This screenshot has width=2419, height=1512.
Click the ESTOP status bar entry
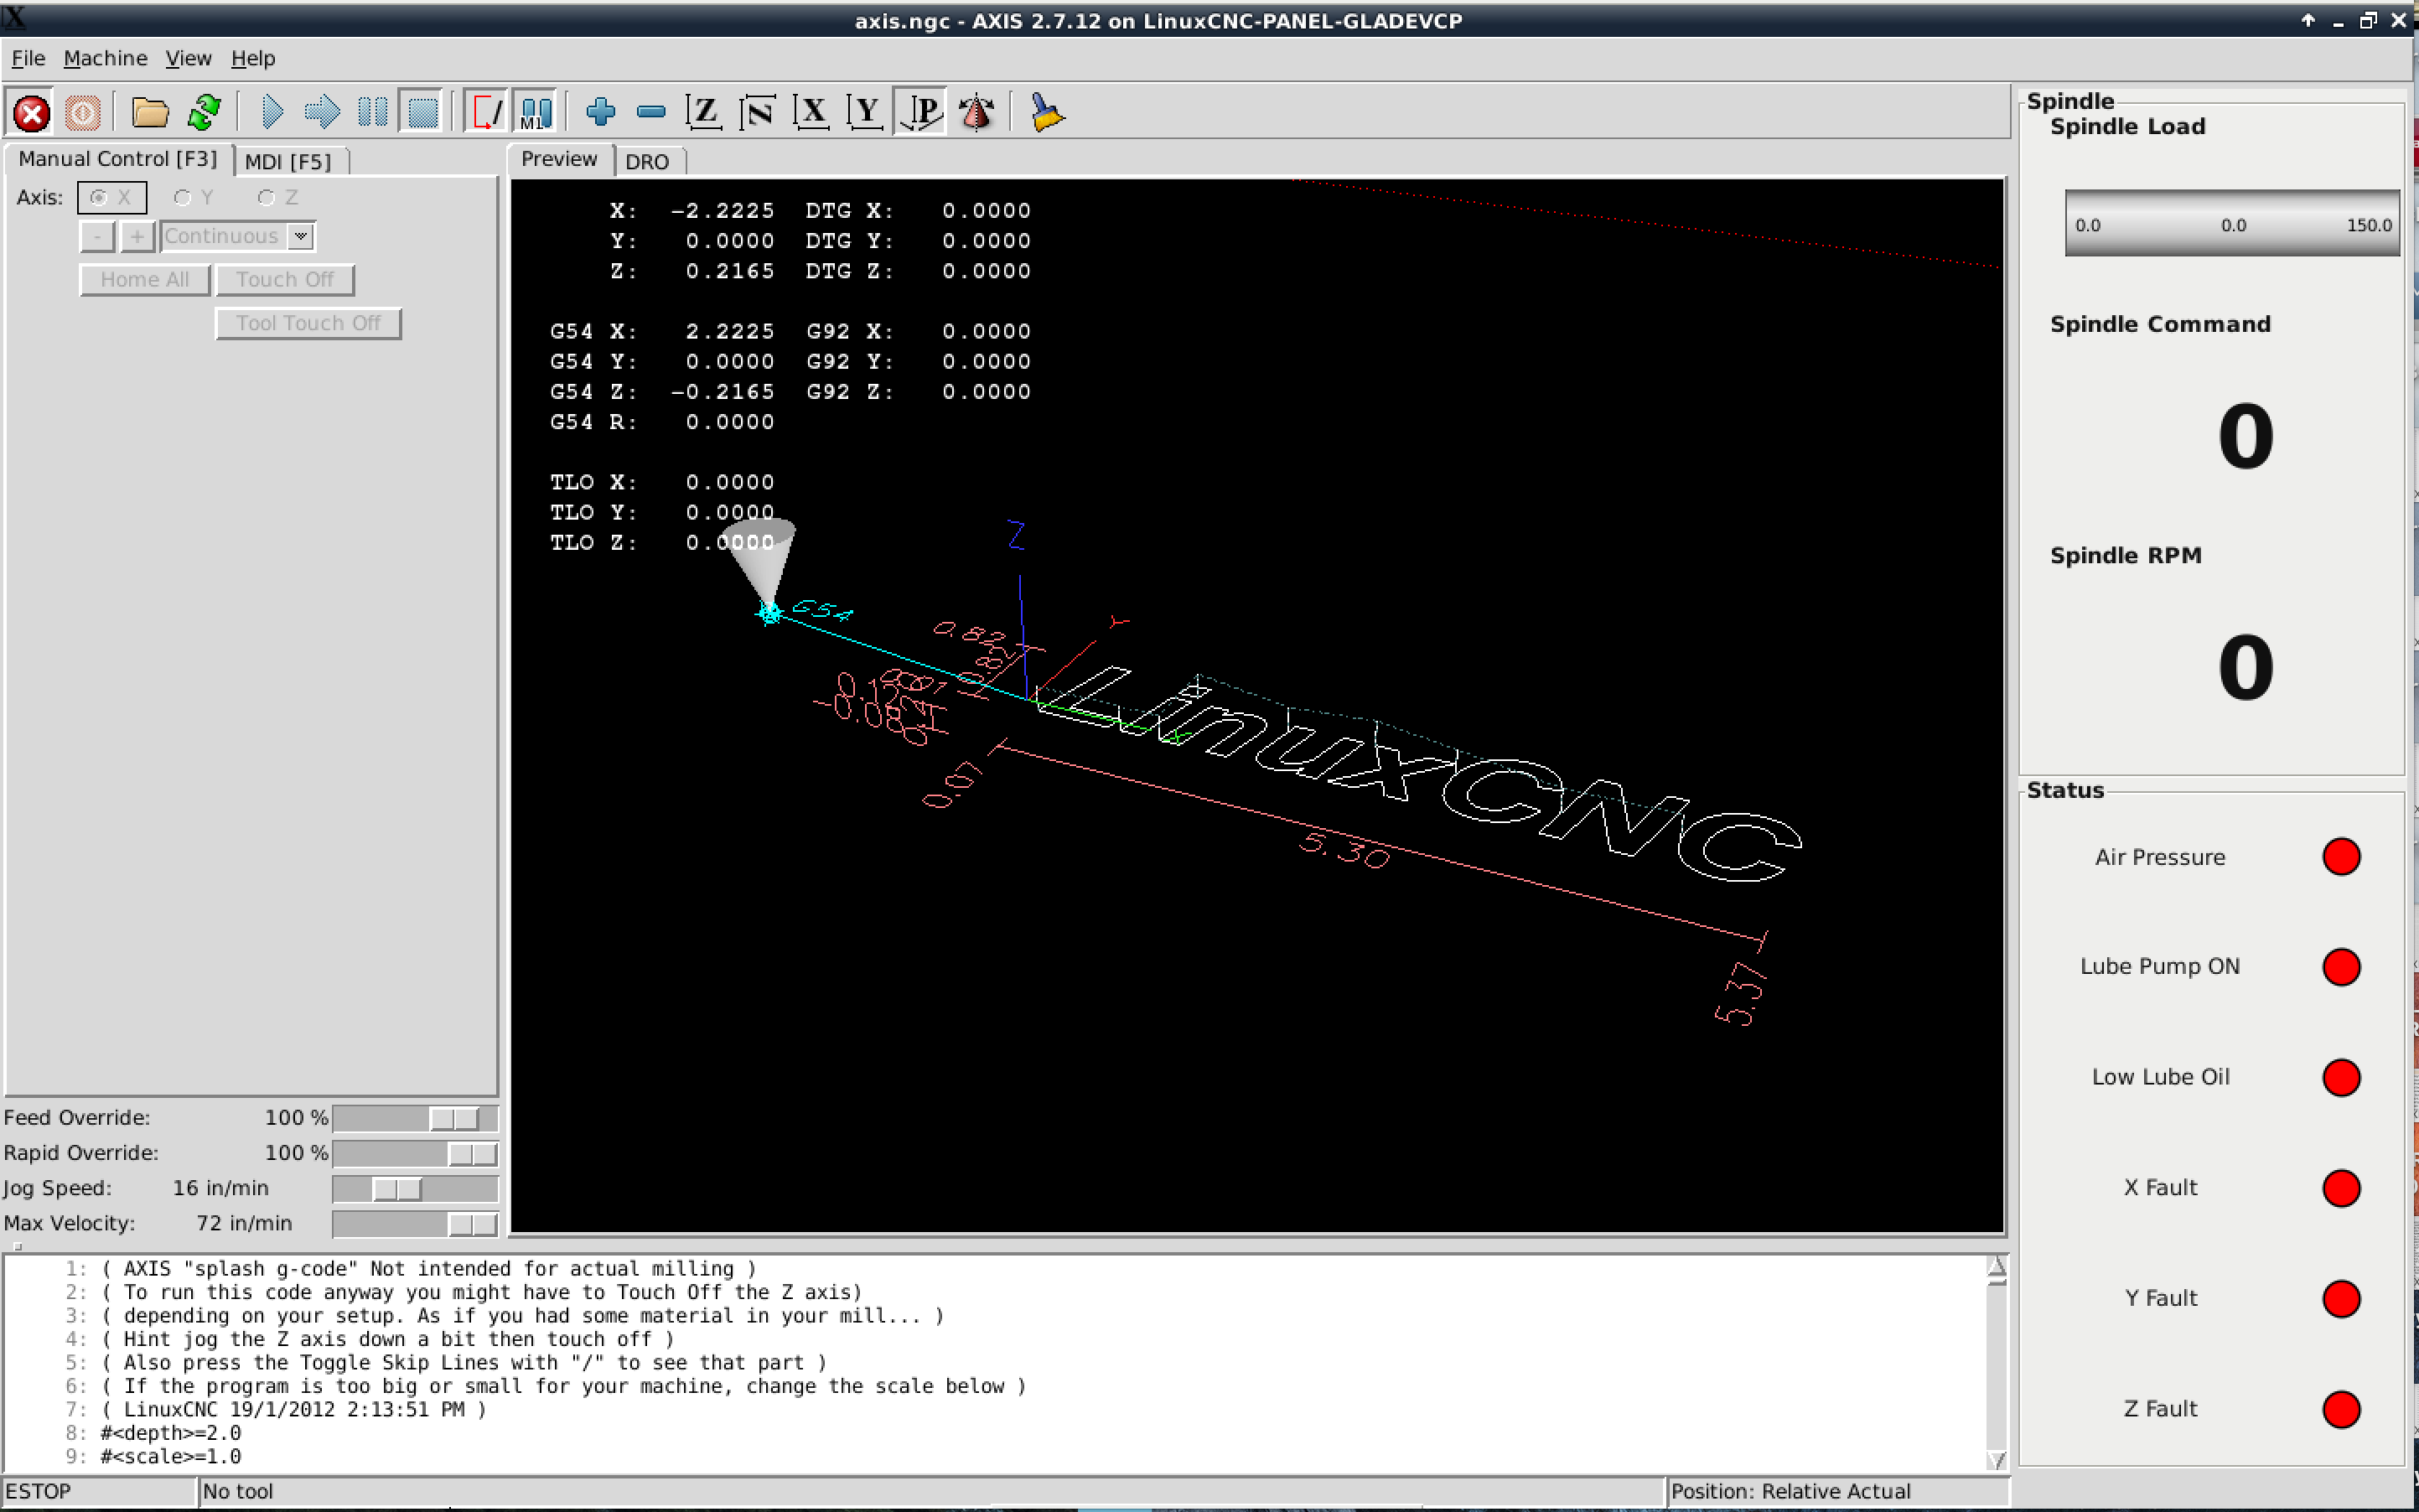tap(99, 1491)
